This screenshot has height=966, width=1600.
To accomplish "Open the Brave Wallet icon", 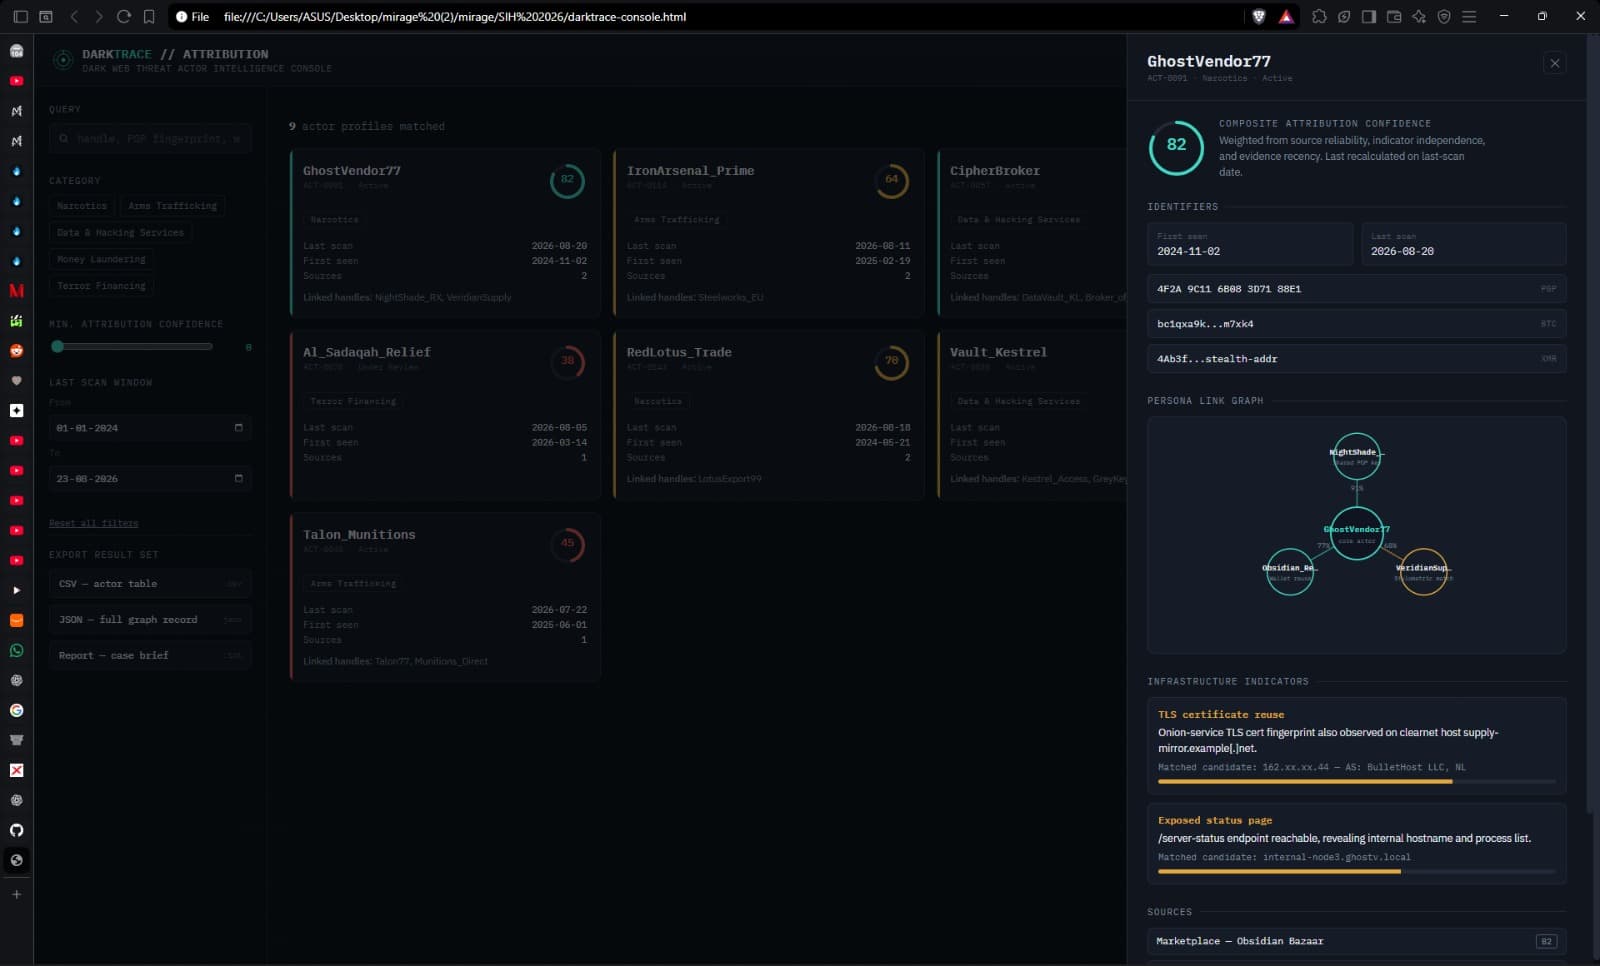I will (x=1394, y=17).
